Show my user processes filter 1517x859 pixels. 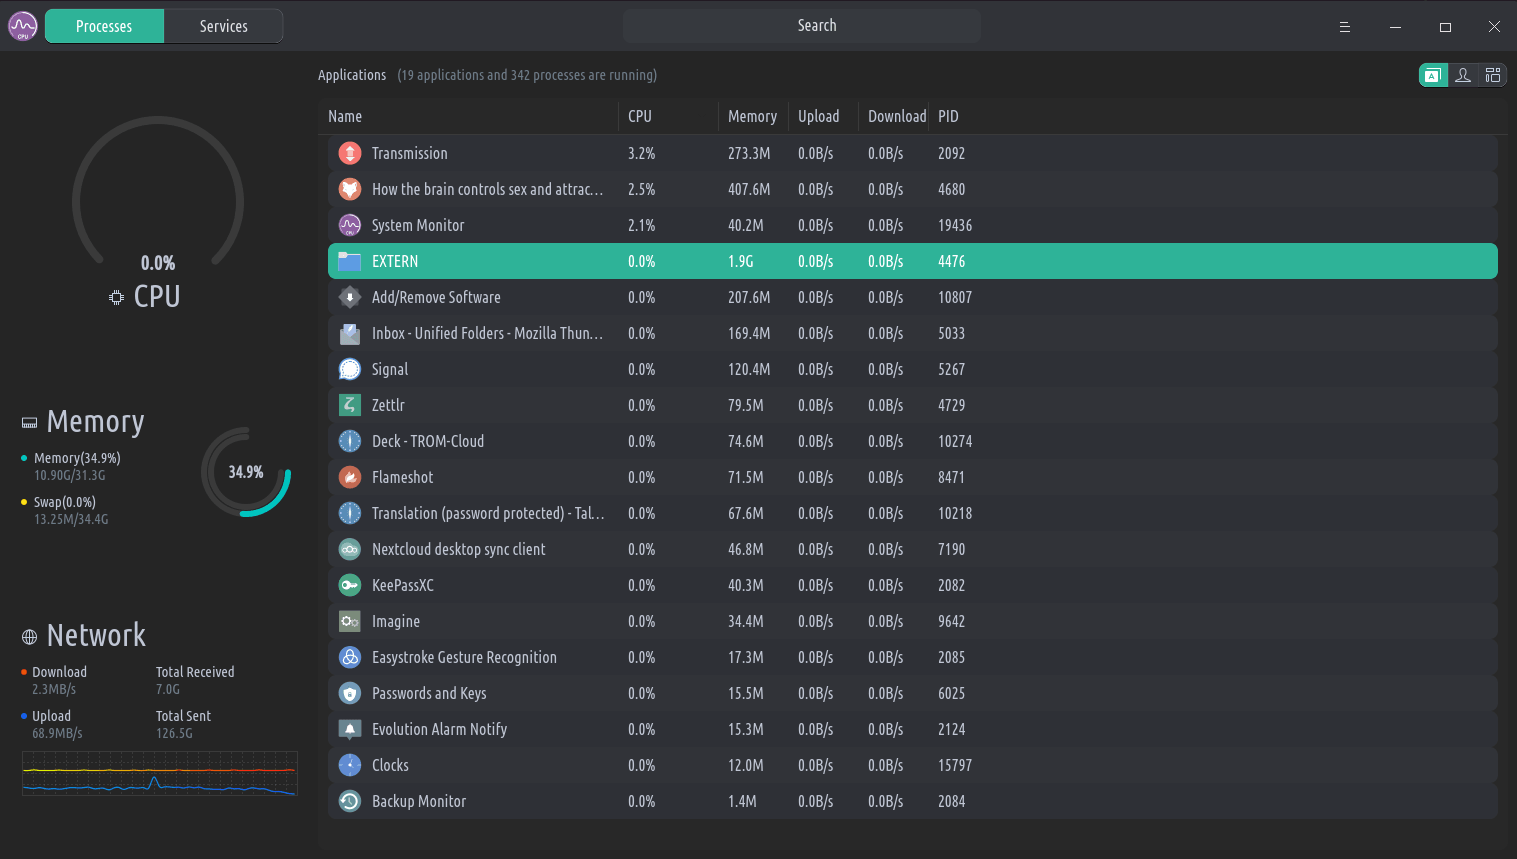click(x=1463, y=75)
